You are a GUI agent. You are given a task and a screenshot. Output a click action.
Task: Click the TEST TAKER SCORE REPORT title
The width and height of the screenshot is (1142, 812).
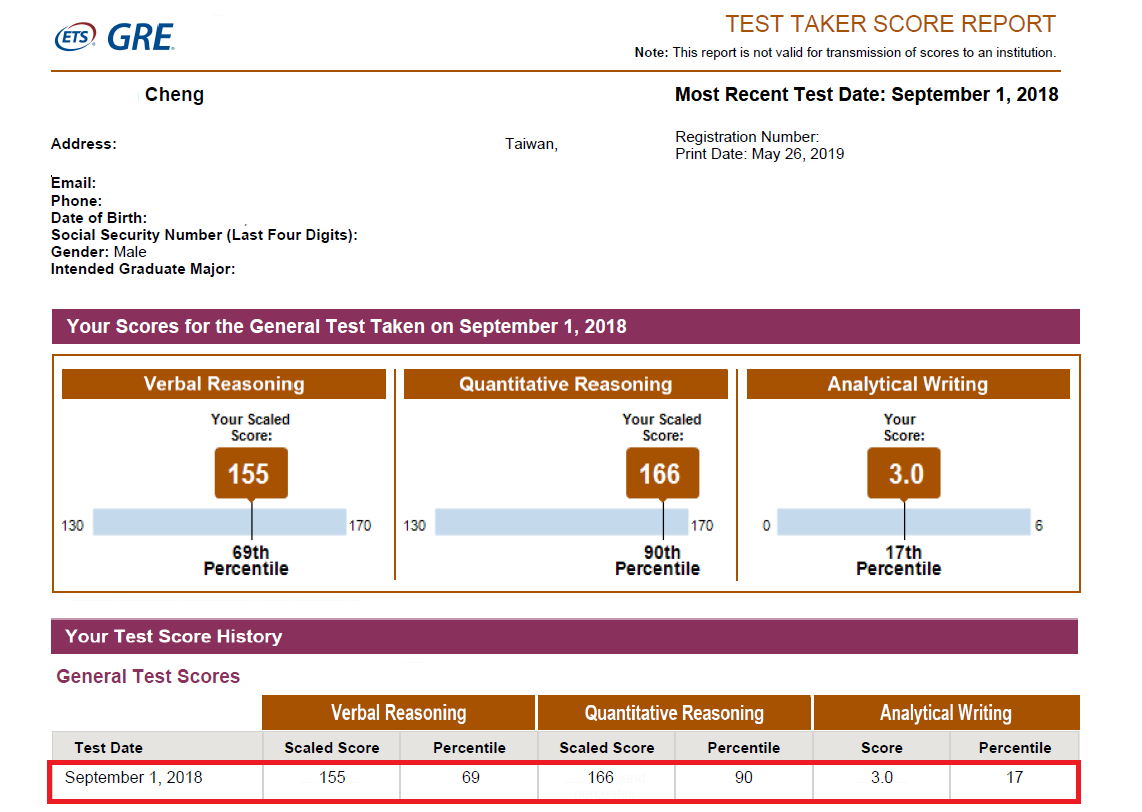coord(890,24)
